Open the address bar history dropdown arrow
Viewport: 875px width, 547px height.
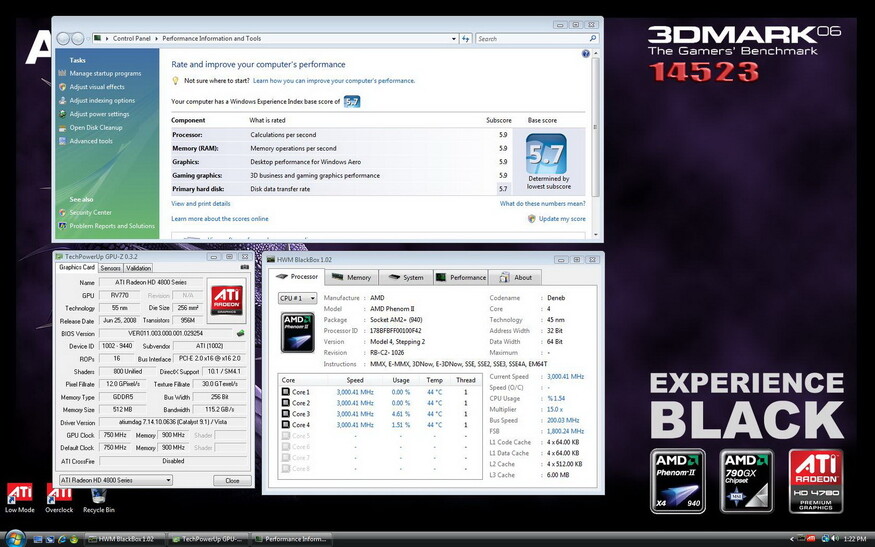(454, 39)
